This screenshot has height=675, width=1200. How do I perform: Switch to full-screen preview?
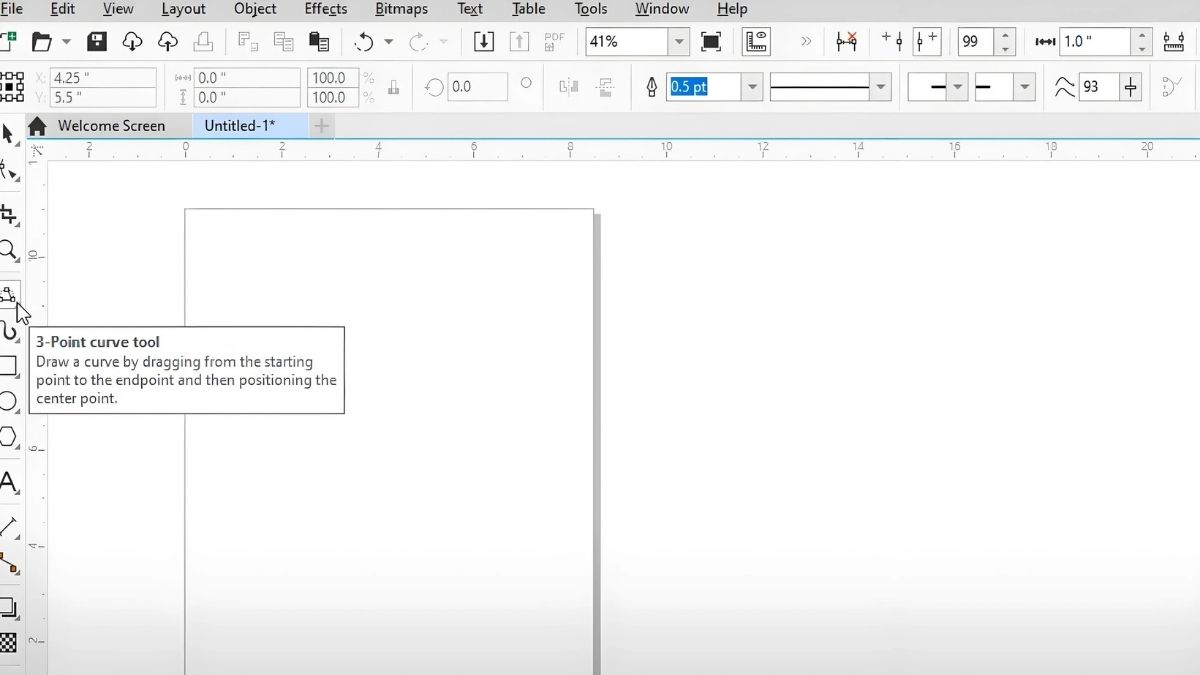pos(711,42)
